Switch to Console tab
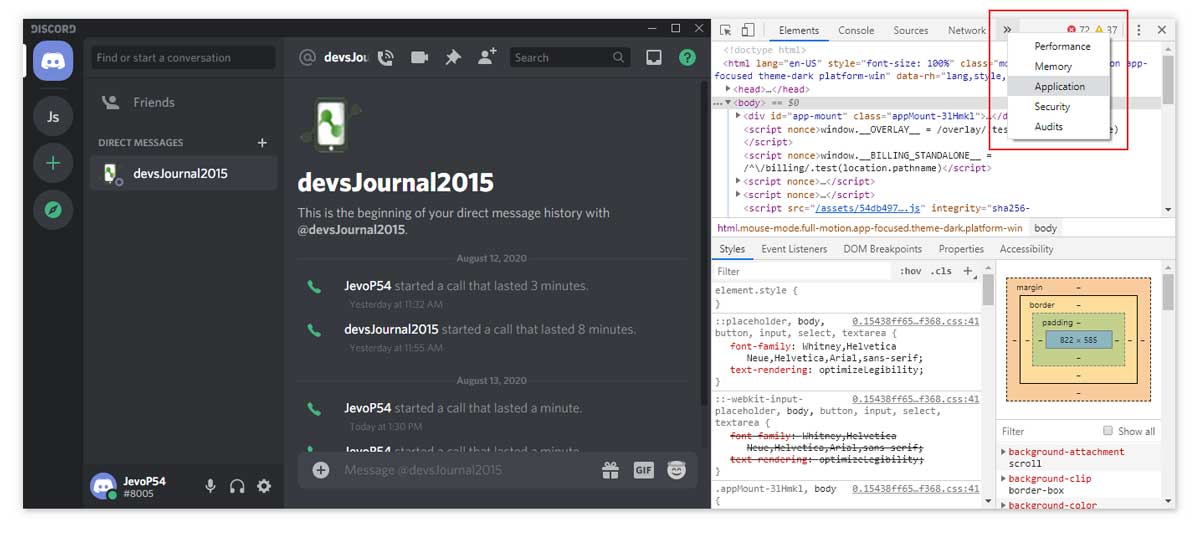This screenshot has width=1200, height=535. click(856, 30)
